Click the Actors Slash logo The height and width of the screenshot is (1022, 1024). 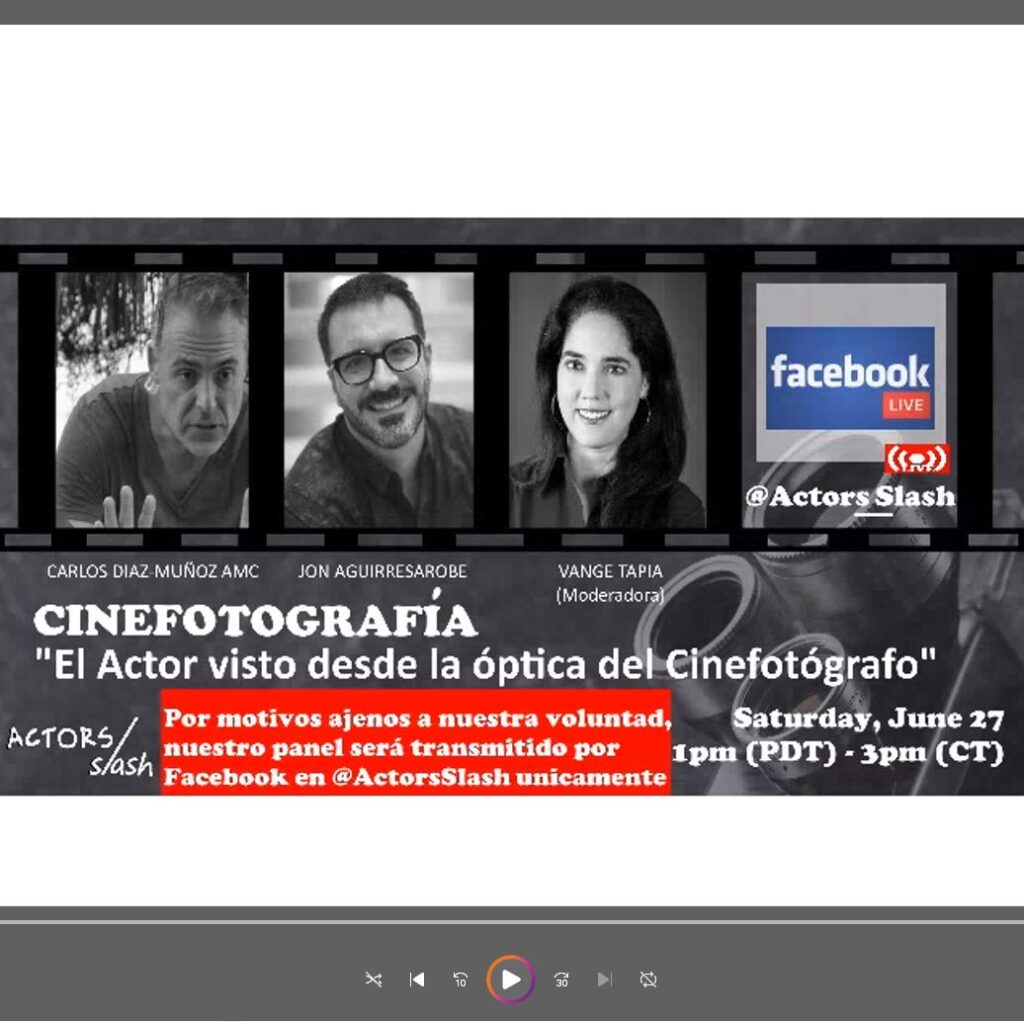[80, 750]
